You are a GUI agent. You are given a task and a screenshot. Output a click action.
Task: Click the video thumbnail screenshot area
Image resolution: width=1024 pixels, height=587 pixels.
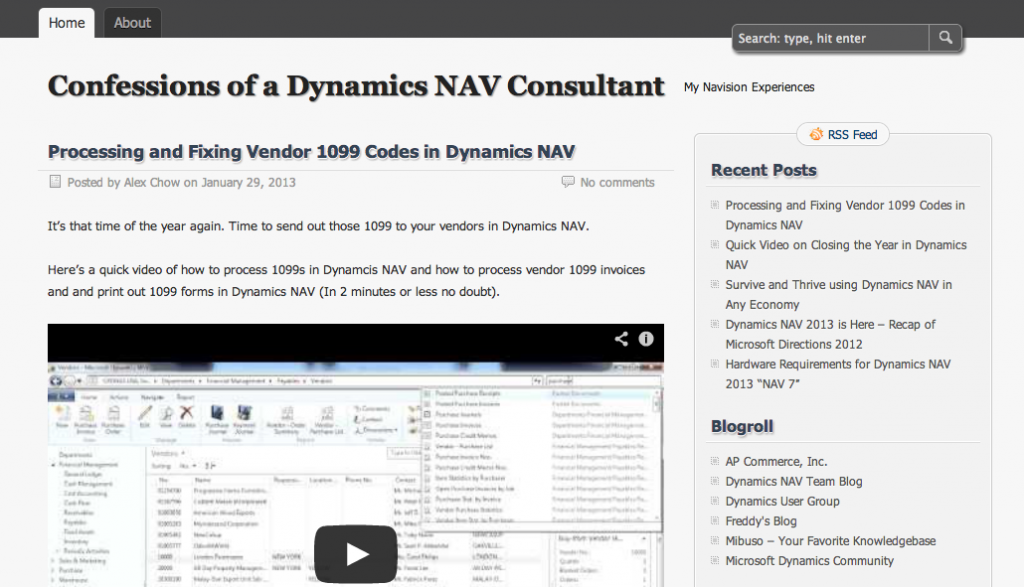[x=356, y=455]
